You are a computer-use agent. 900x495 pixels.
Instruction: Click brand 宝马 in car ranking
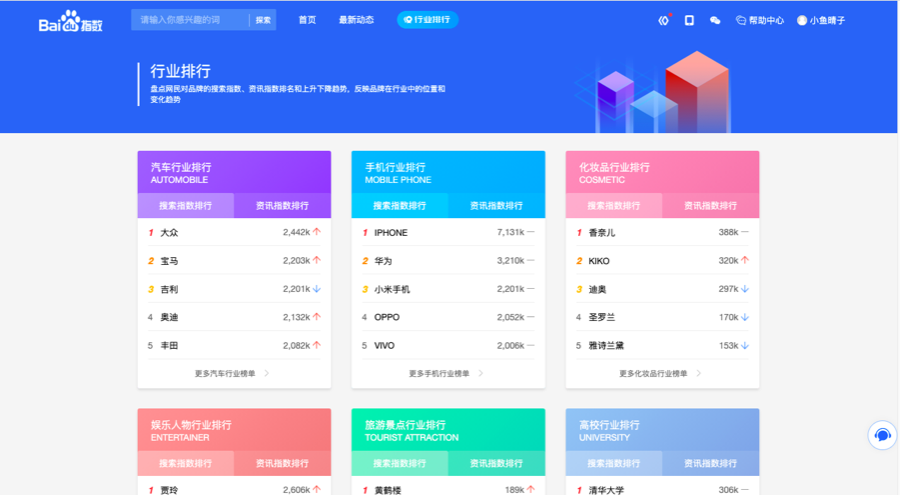(x=169, y=261)
